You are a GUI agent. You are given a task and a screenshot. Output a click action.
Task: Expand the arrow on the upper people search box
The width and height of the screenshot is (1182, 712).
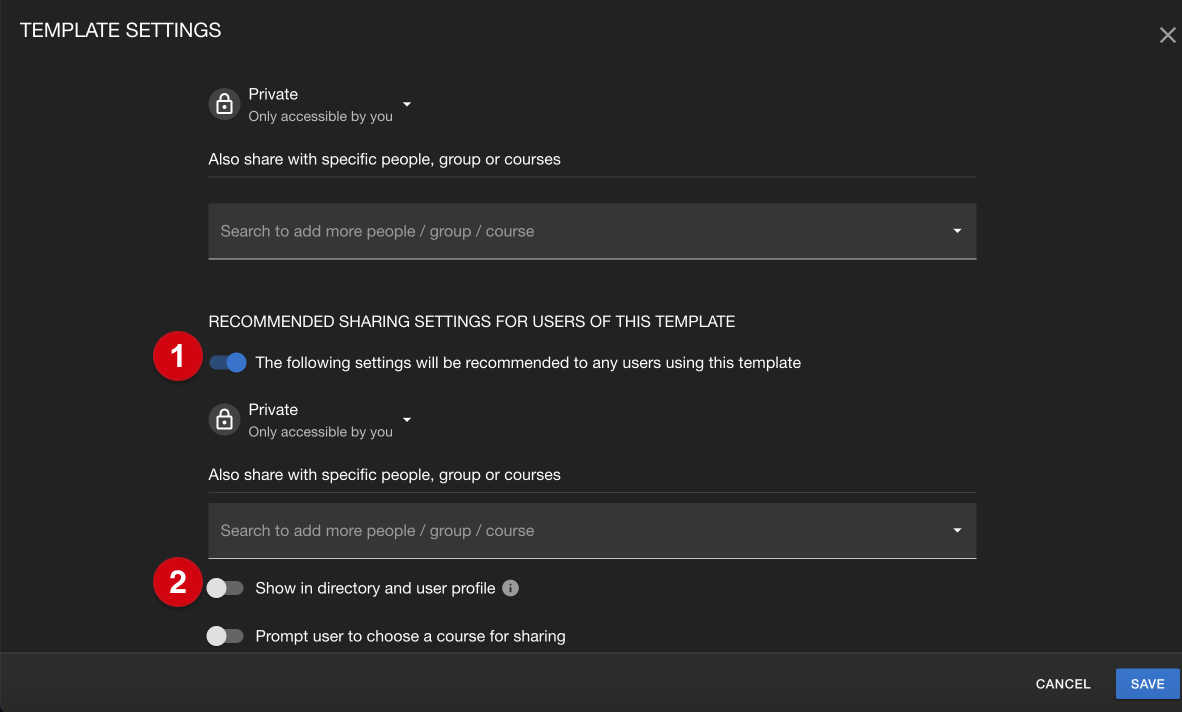pyautogui.click(x=957, y=231)
